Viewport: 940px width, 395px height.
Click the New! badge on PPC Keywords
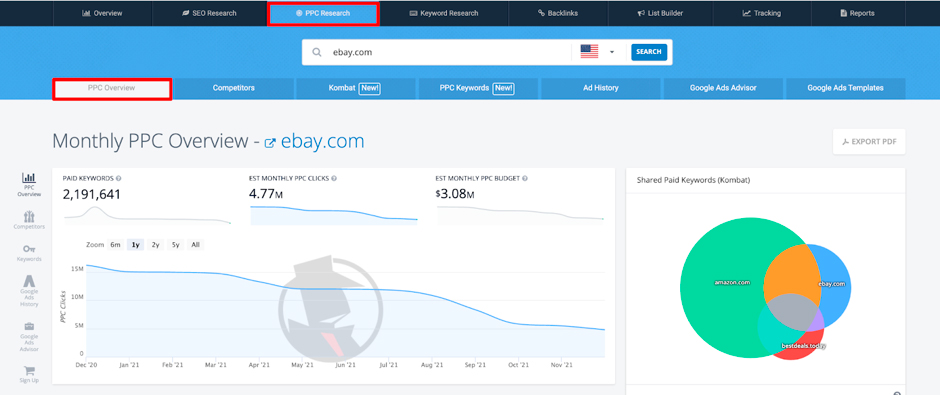tap(504, 88)
